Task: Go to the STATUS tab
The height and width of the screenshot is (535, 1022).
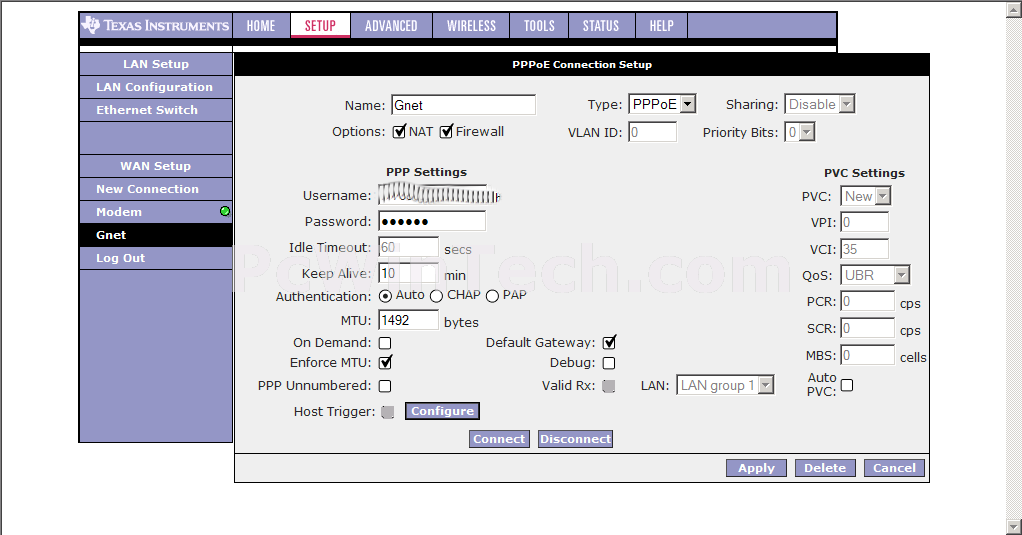Action: (601, 26)
